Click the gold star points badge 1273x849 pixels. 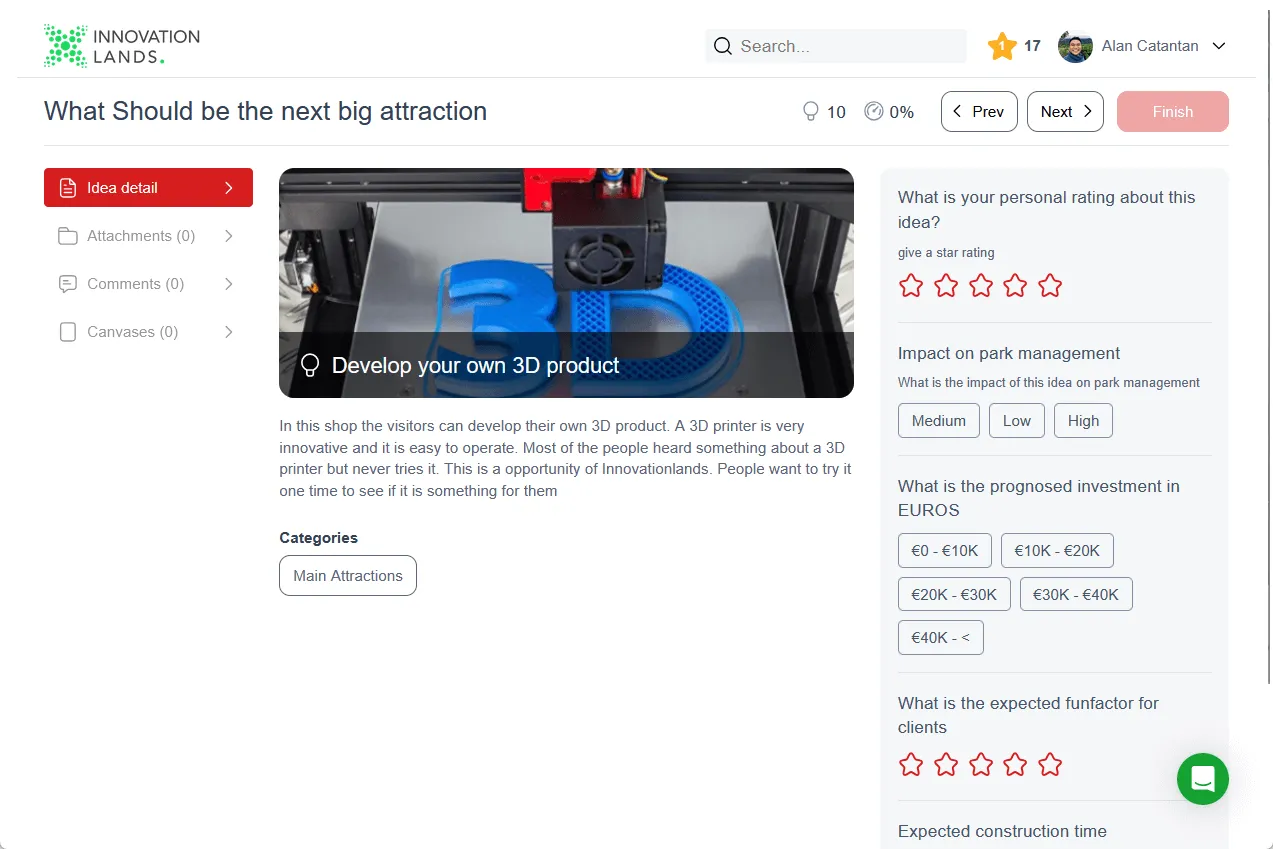coord(1002,46)
